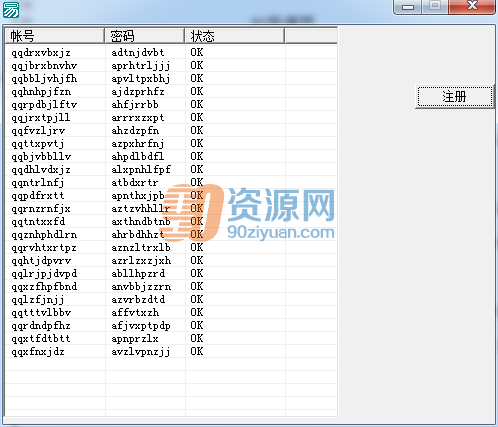Click password ajdzprhfz

(x=138, y=92)
